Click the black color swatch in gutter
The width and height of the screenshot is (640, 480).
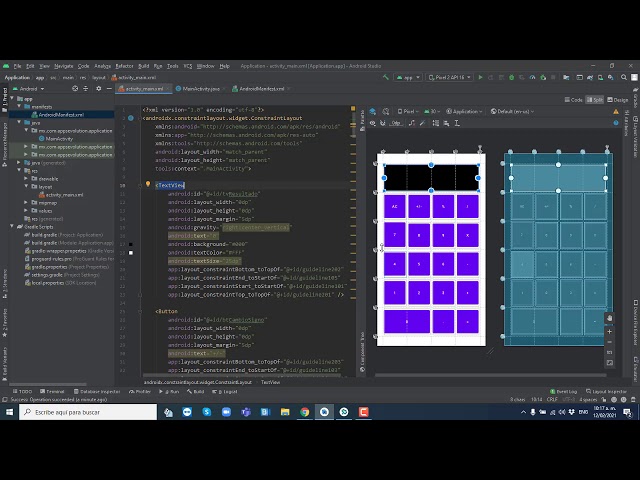pos(131,244)
